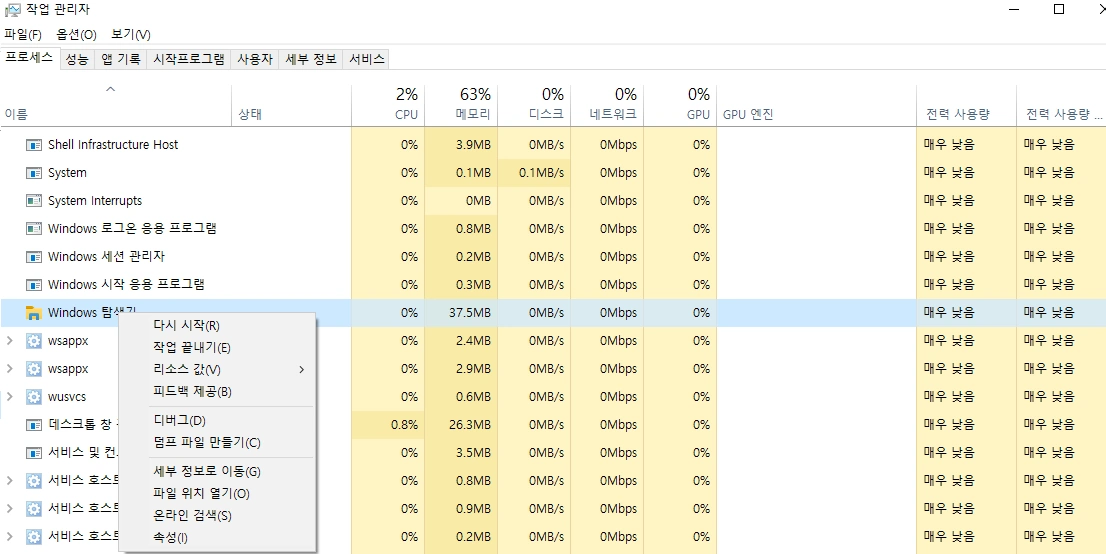Choose 세부 정보로 이동(G) entry
The image size is (1106, 554).
tap(217, 471)
